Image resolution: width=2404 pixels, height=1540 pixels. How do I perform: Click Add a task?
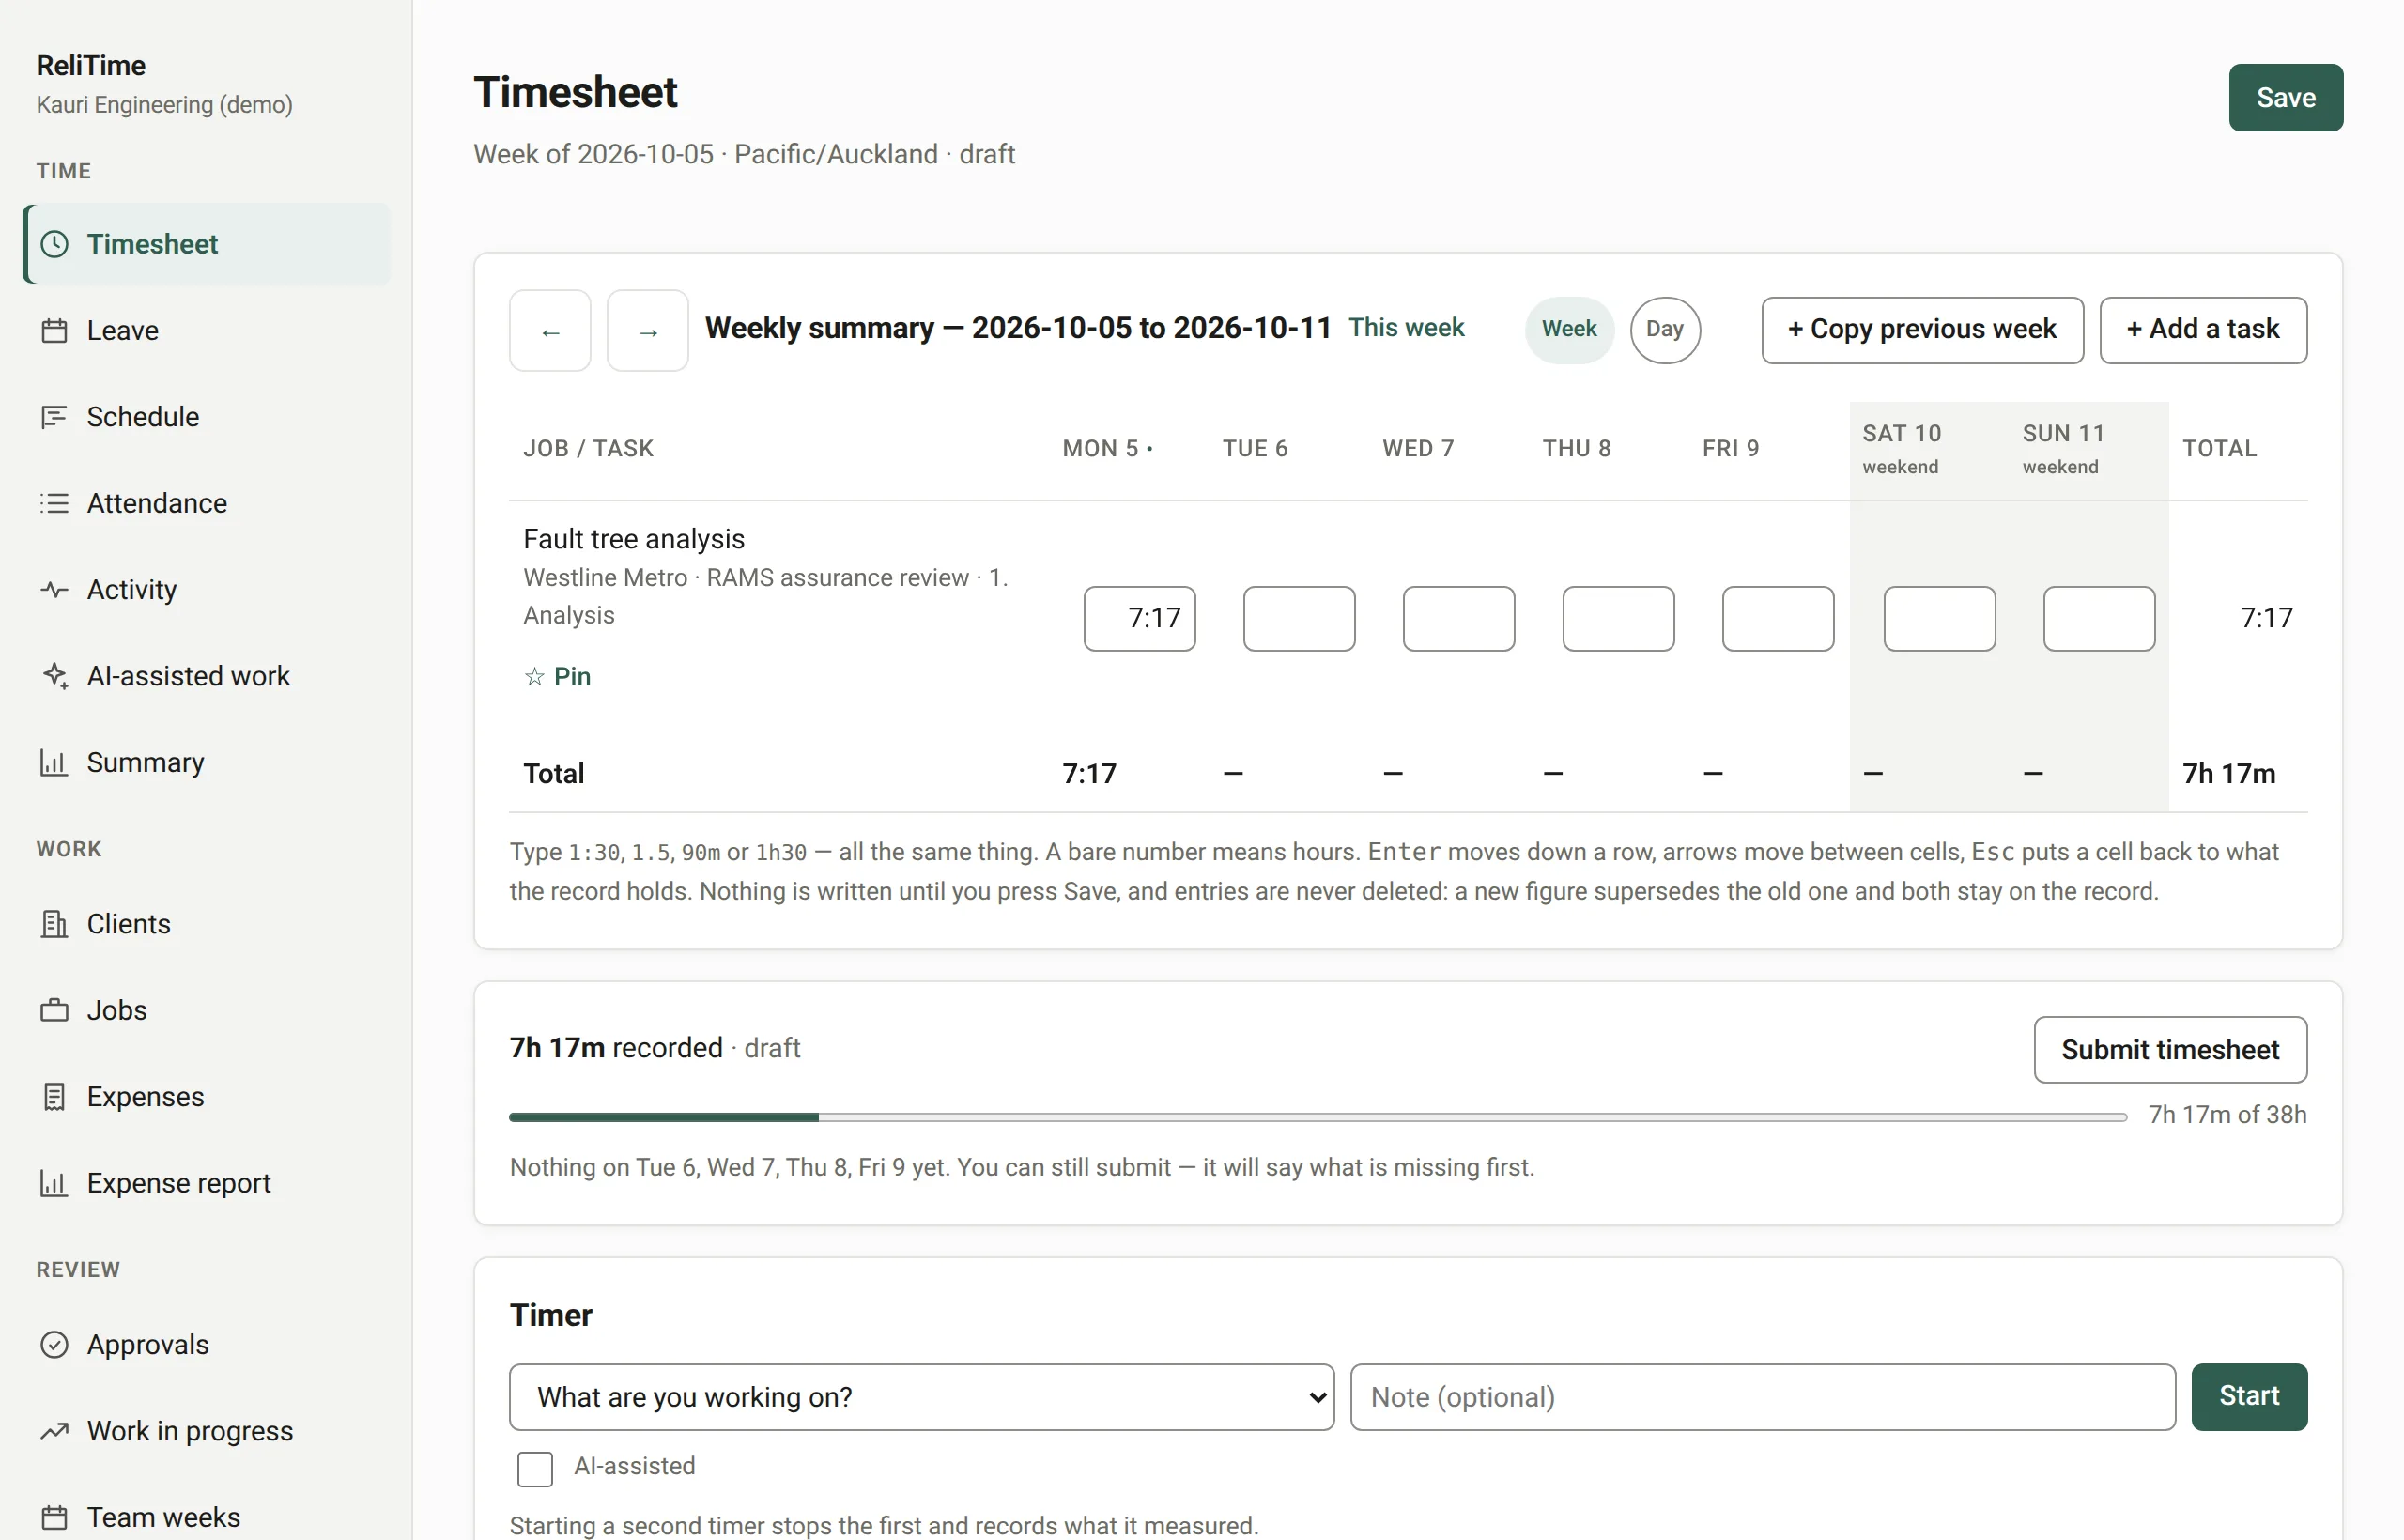pos(2203,330)
